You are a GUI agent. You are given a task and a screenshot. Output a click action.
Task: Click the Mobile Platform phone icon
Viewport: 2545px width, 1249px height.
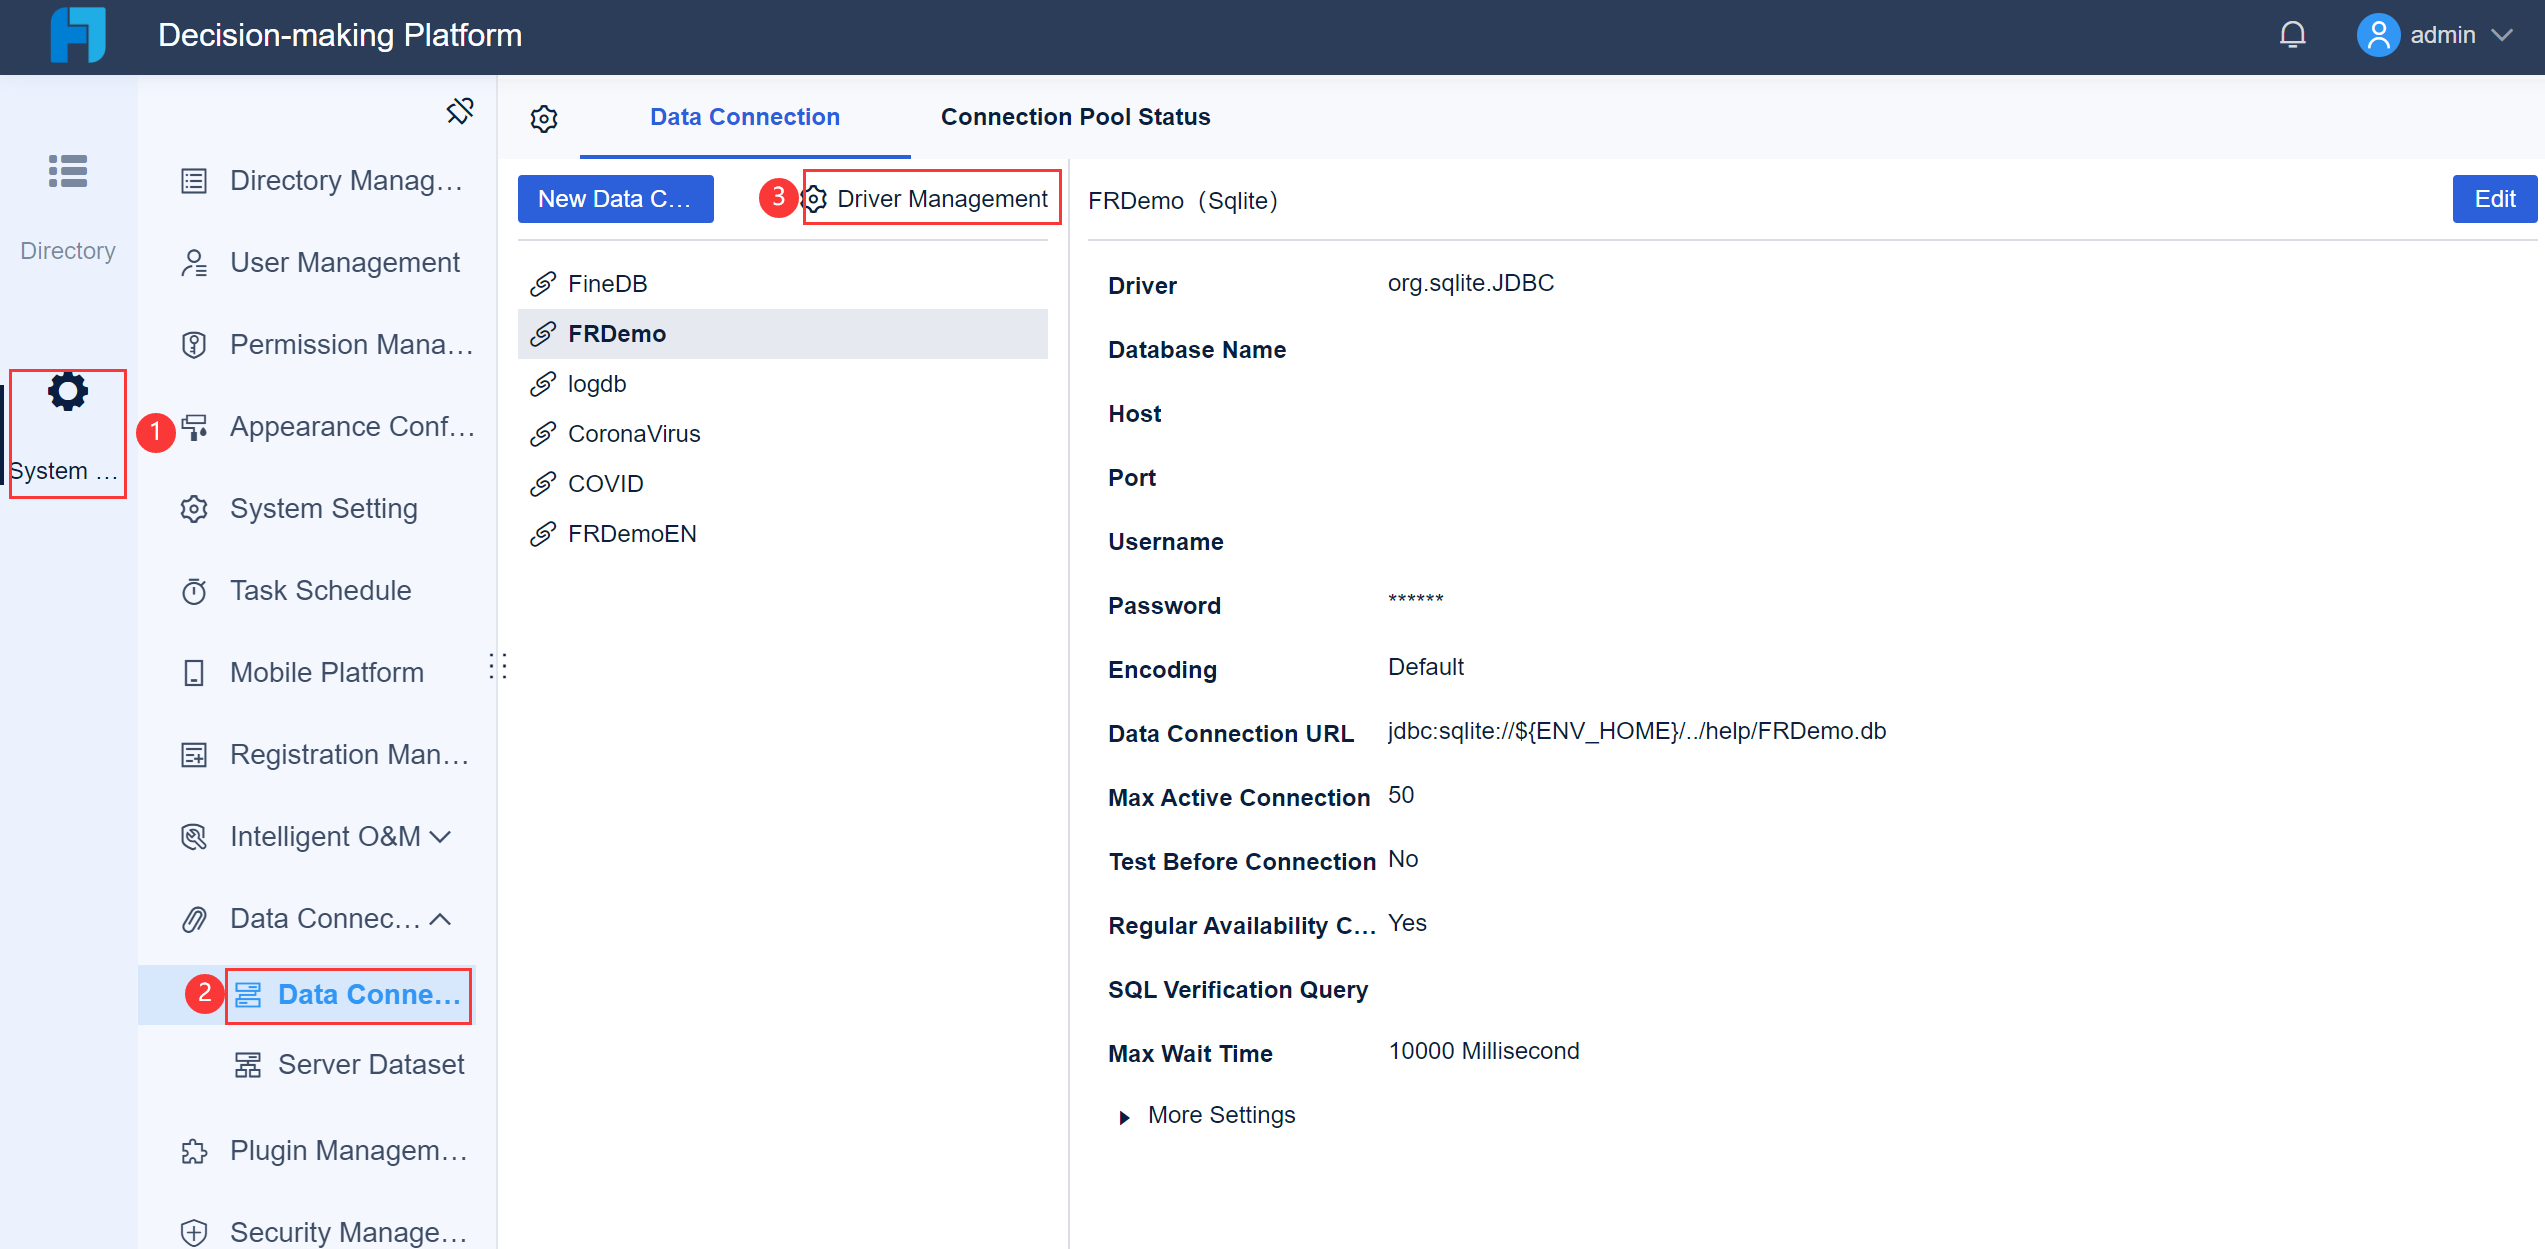[x=194, y=672]
